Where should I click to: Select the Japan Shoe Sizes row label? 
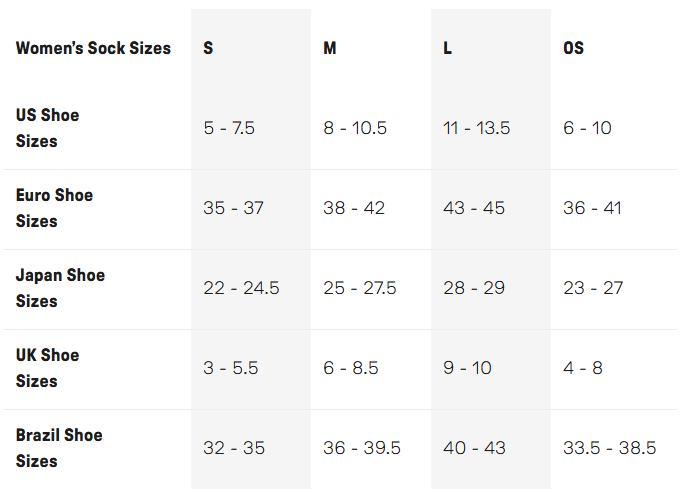click(60, 288)
